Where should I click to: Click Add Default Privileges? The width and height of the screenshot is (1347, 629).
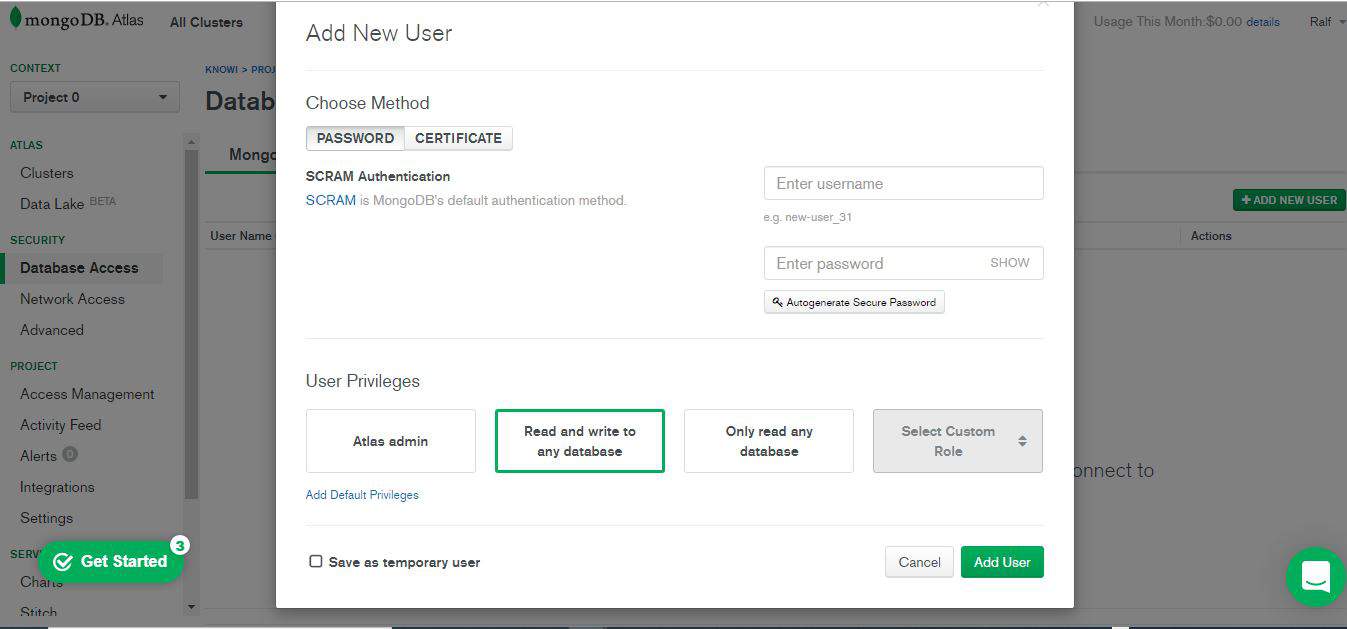[362, 494]
